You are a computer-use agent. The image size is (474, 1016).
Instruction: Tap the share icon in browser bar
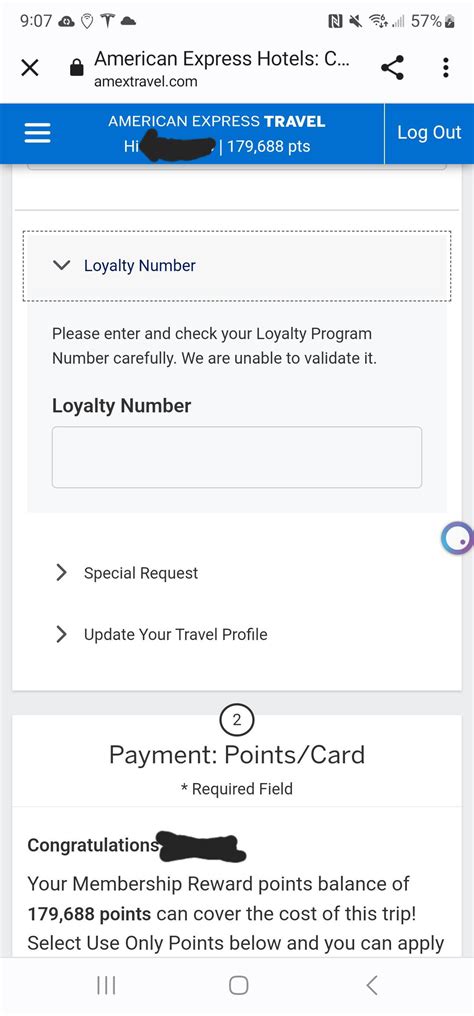(392, 67)
